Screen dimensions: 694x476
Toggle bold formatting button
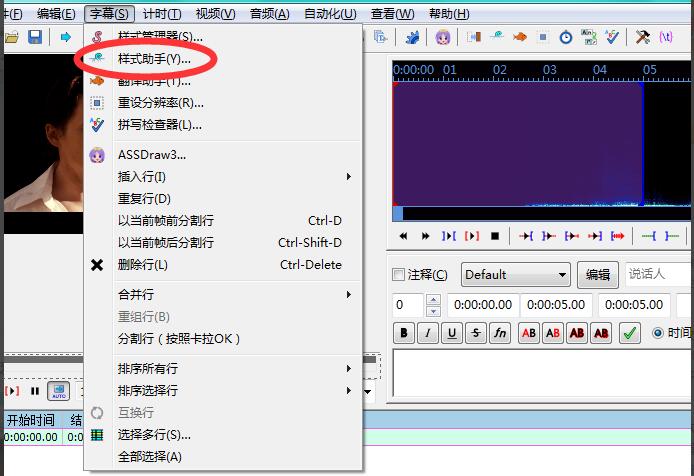(x=404, y=333)
